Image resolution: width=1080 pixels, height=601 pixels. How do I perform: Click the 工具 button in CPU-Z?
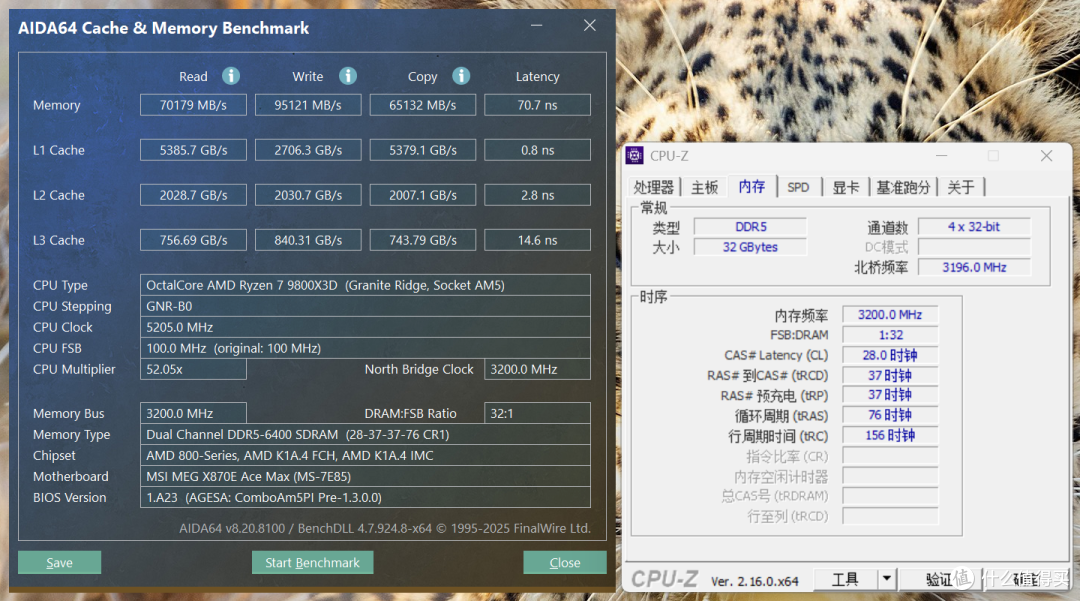(845, 579)
